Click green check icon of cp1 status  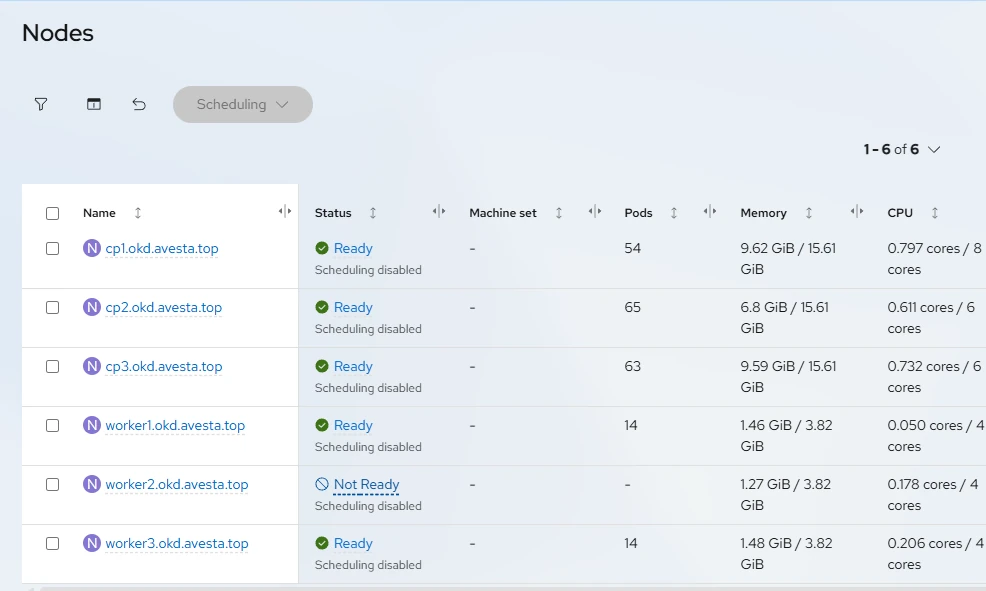(322, 248)
